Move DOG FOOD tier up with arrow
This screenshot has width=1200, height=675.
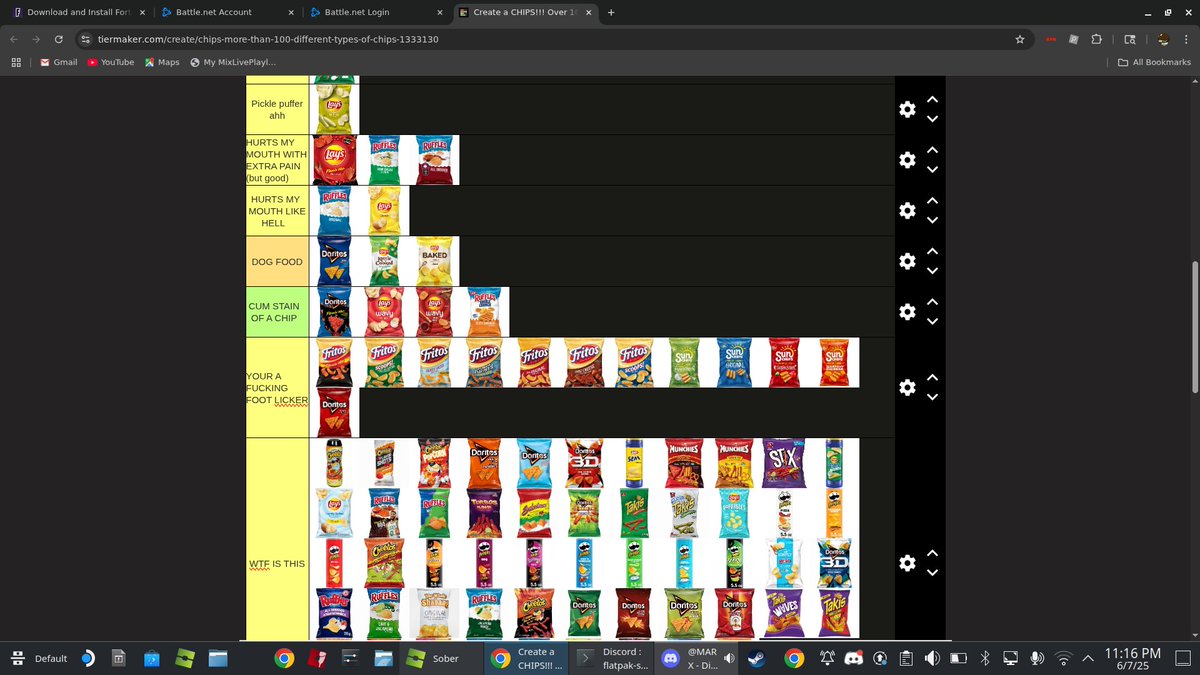pyautogui.click(x=932, y=251)
